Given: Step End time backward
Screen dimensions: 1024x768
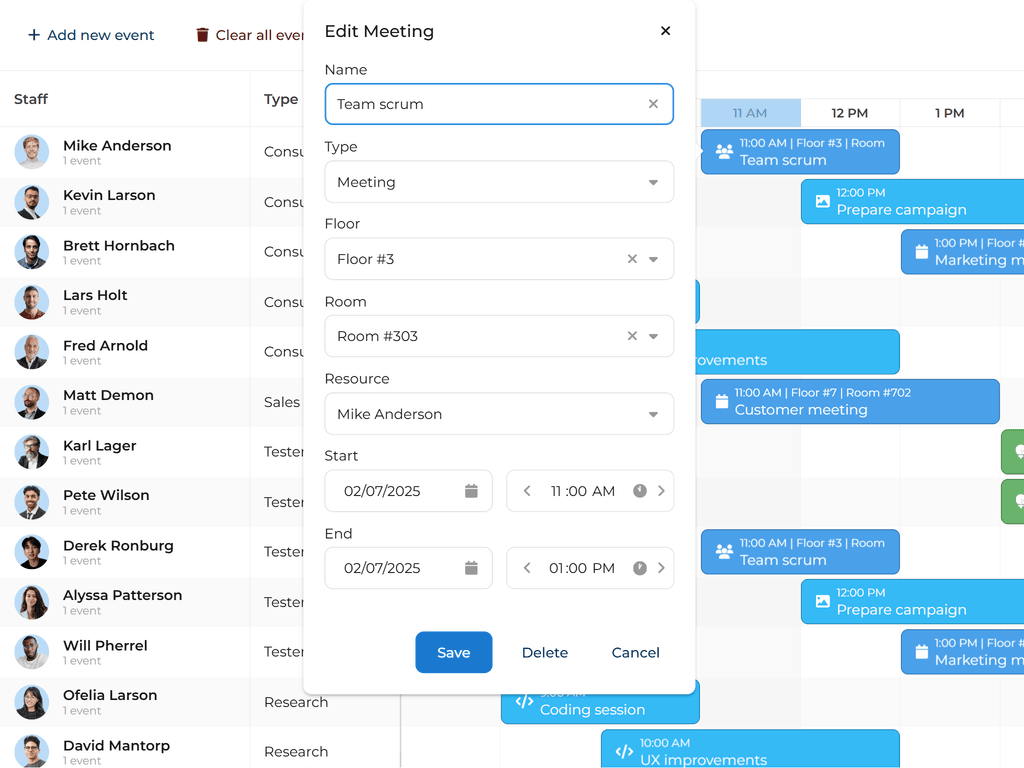Looking at the screenshot, I should click(527, 568).
